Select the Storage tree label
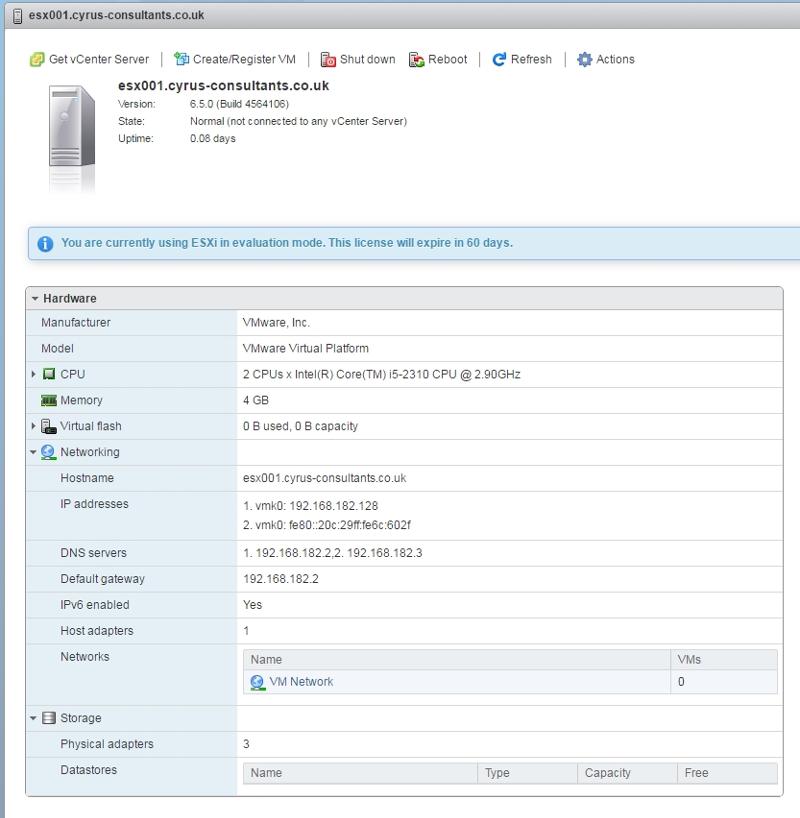Viewport: 800px width, 818px height. coord(81,718)
